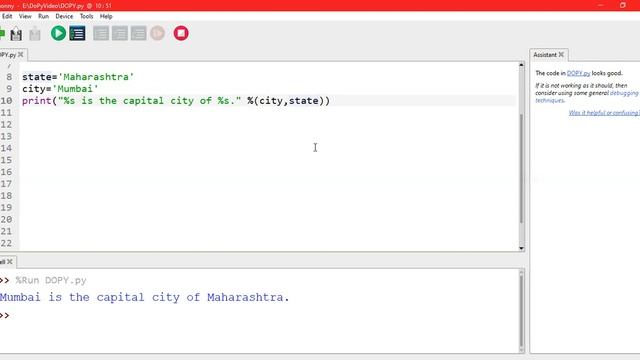Click the Open file toolbar icon
This screenshot has width=640, height=360.
[x=16, y=34]
